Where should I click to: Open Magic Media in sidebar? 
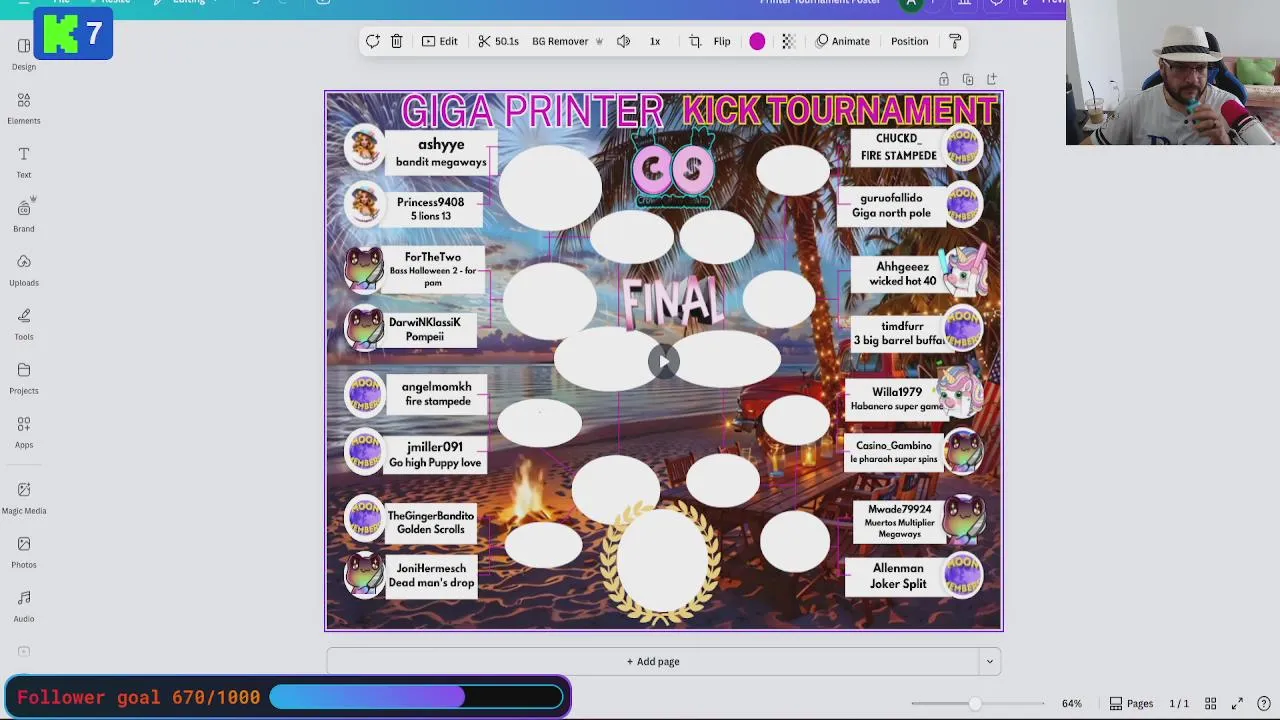pyautogui.click(x=24, y=498)
